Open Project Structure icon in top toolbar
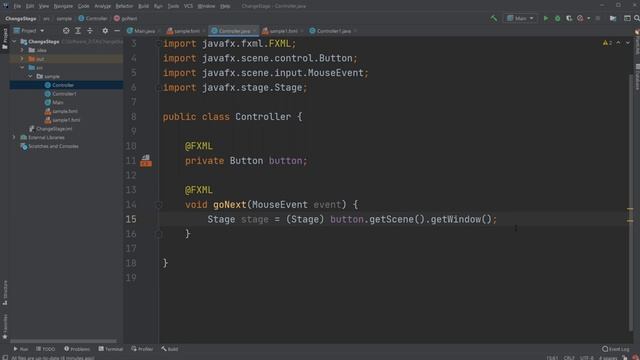Viewport: 640px width, 360px height. tap(613, 18)
